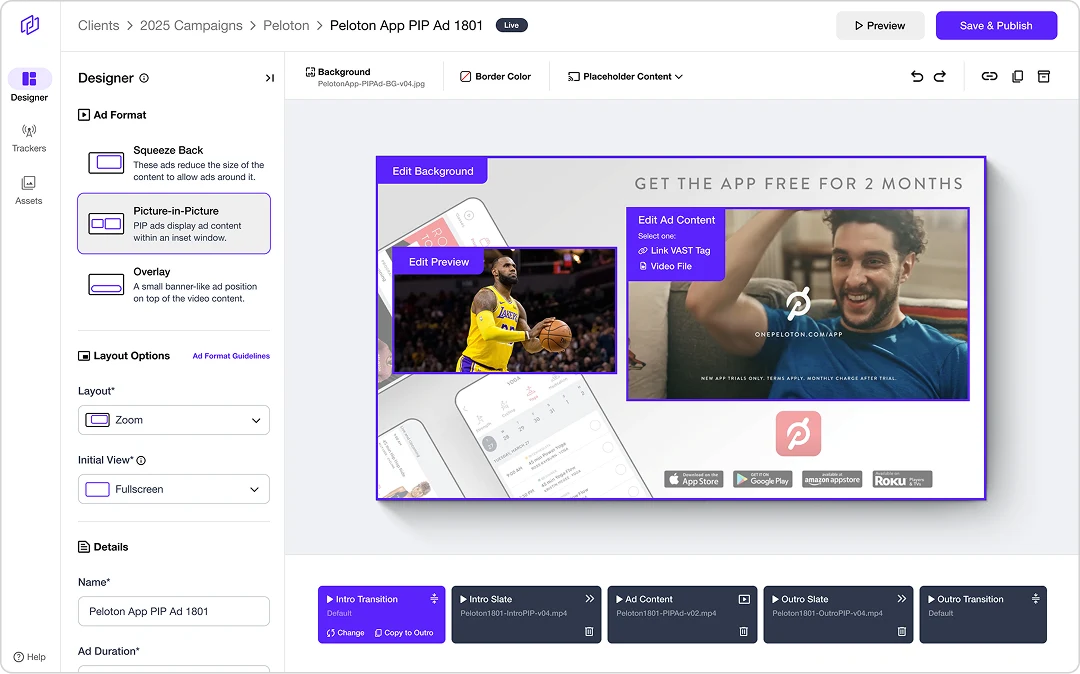1080x674 pixels.
Task: Click the 'Peloton1801-IntroPIP-v04.mp4' file name
Action: click(514, 613)
